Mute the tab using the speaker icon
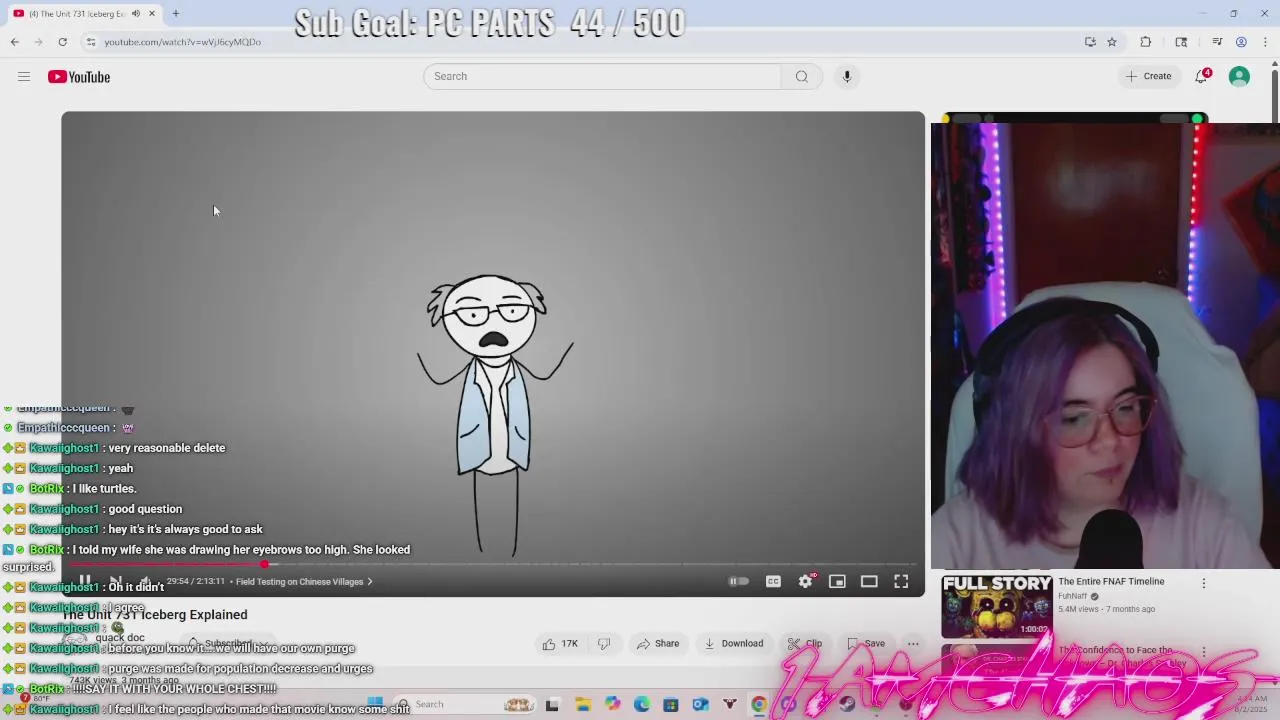Image resolution: width=1280 pixels, height=720 pixels. coord(136,13)
